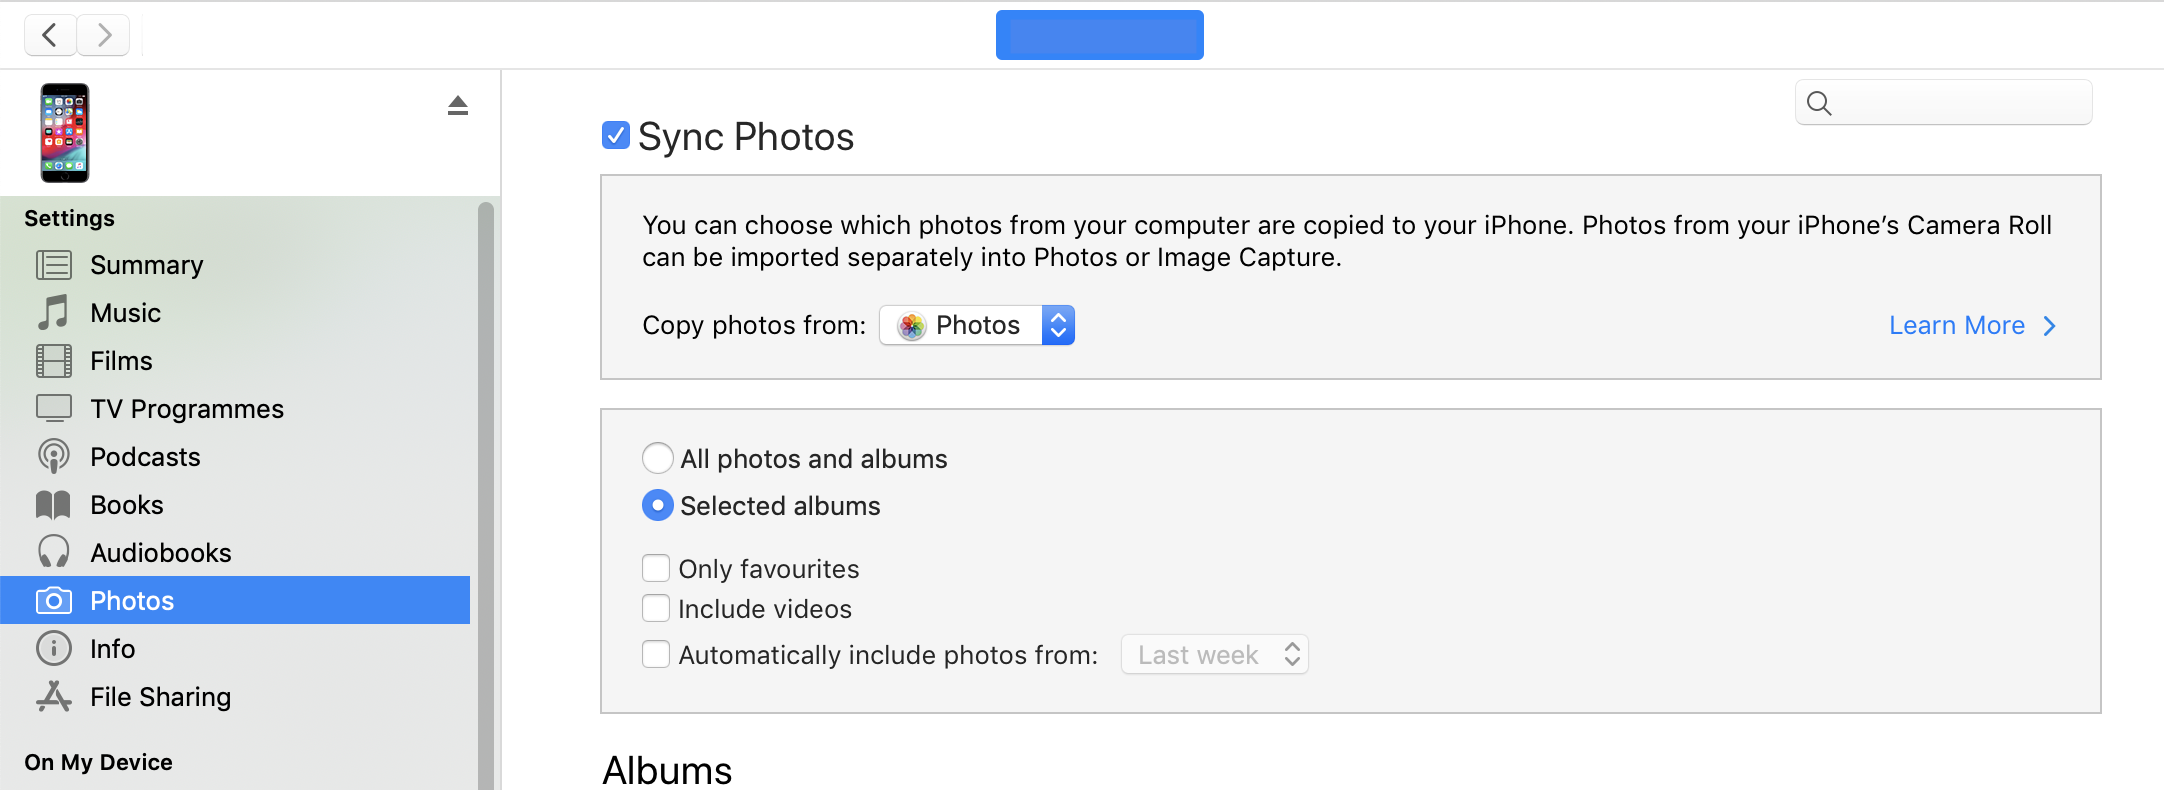The image size is (2164, 790).
Task: Choose All photos and albums option
Action: (x=657, y=458)
